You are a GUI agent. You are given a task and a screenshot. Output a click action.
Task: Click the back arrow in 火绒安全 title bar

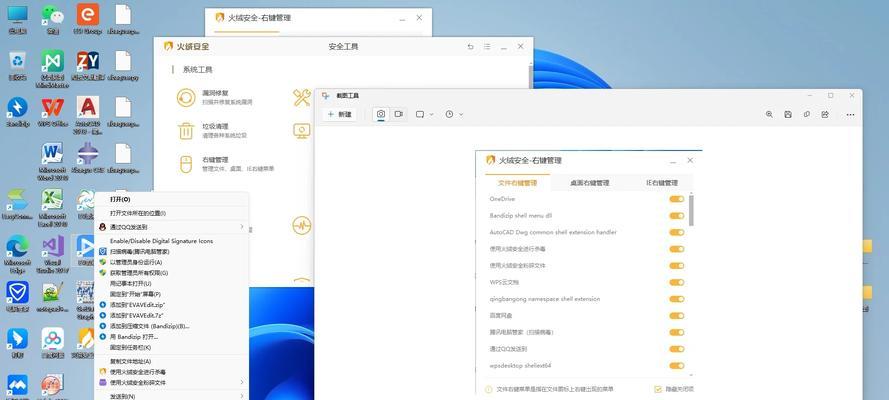click(x=470, y=46)
